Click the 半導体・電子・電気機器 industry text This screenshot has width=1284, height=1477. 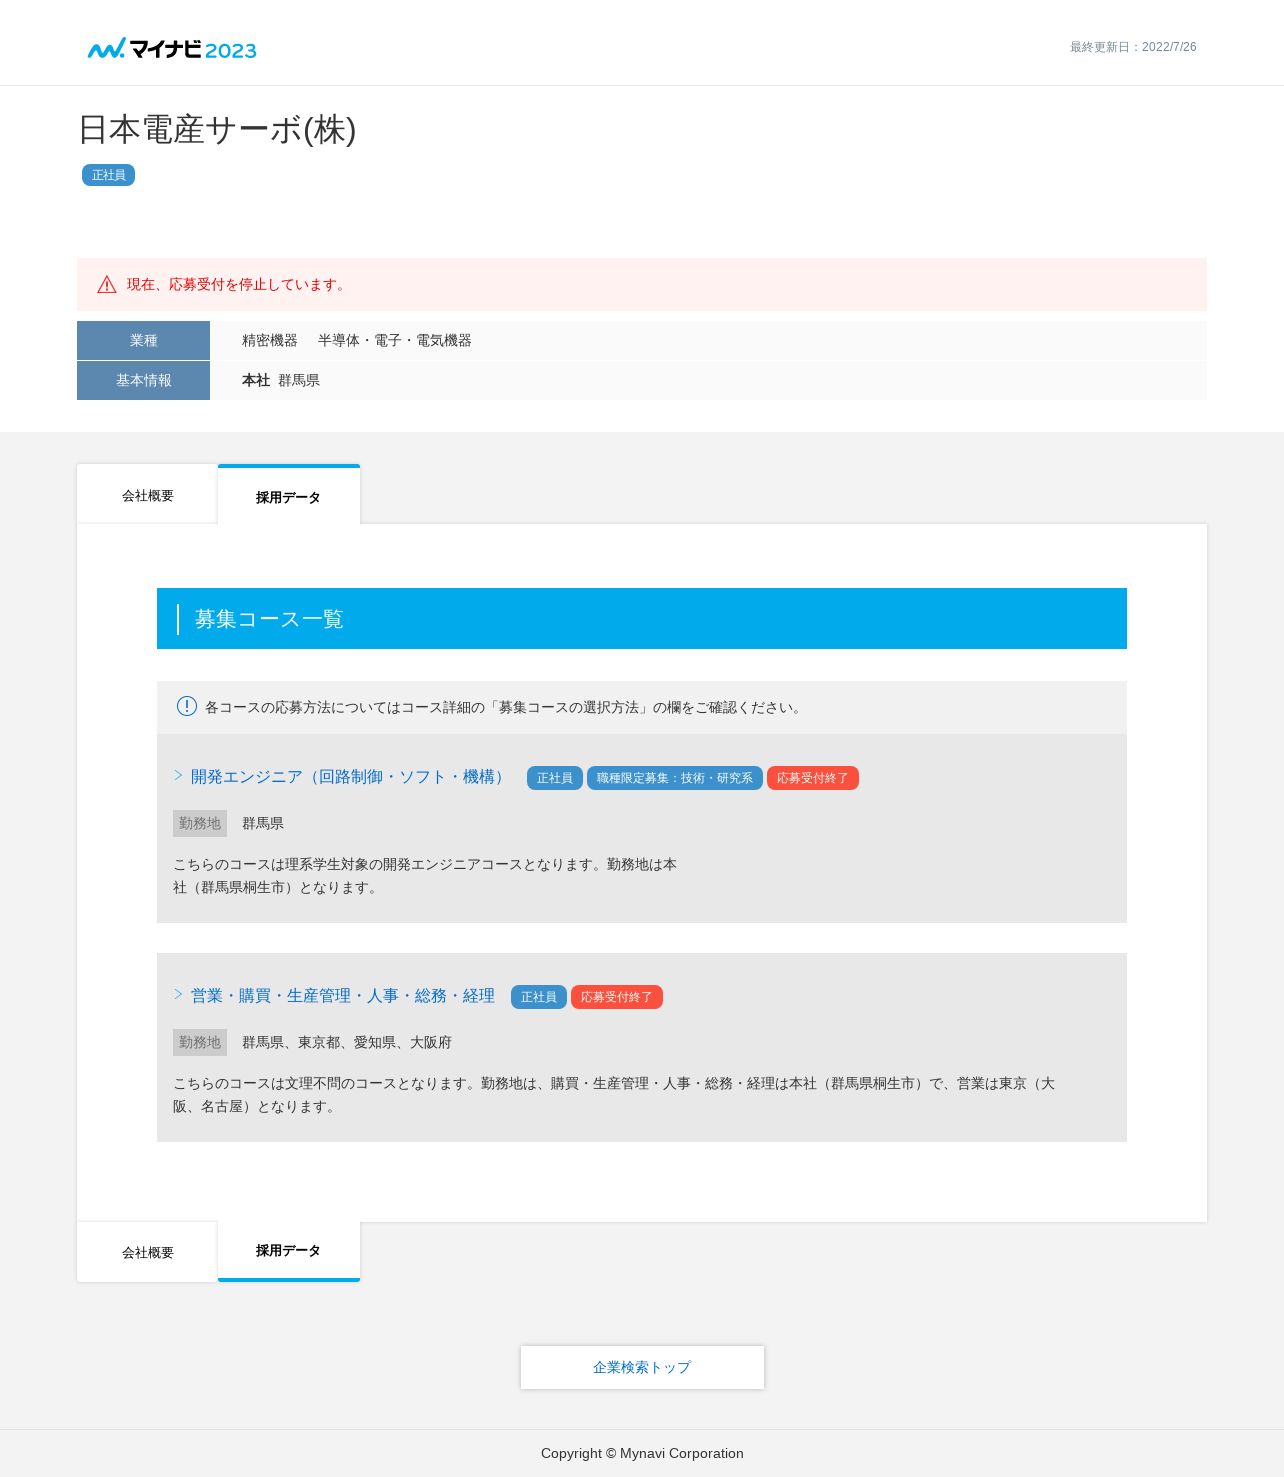click(395, 340)
